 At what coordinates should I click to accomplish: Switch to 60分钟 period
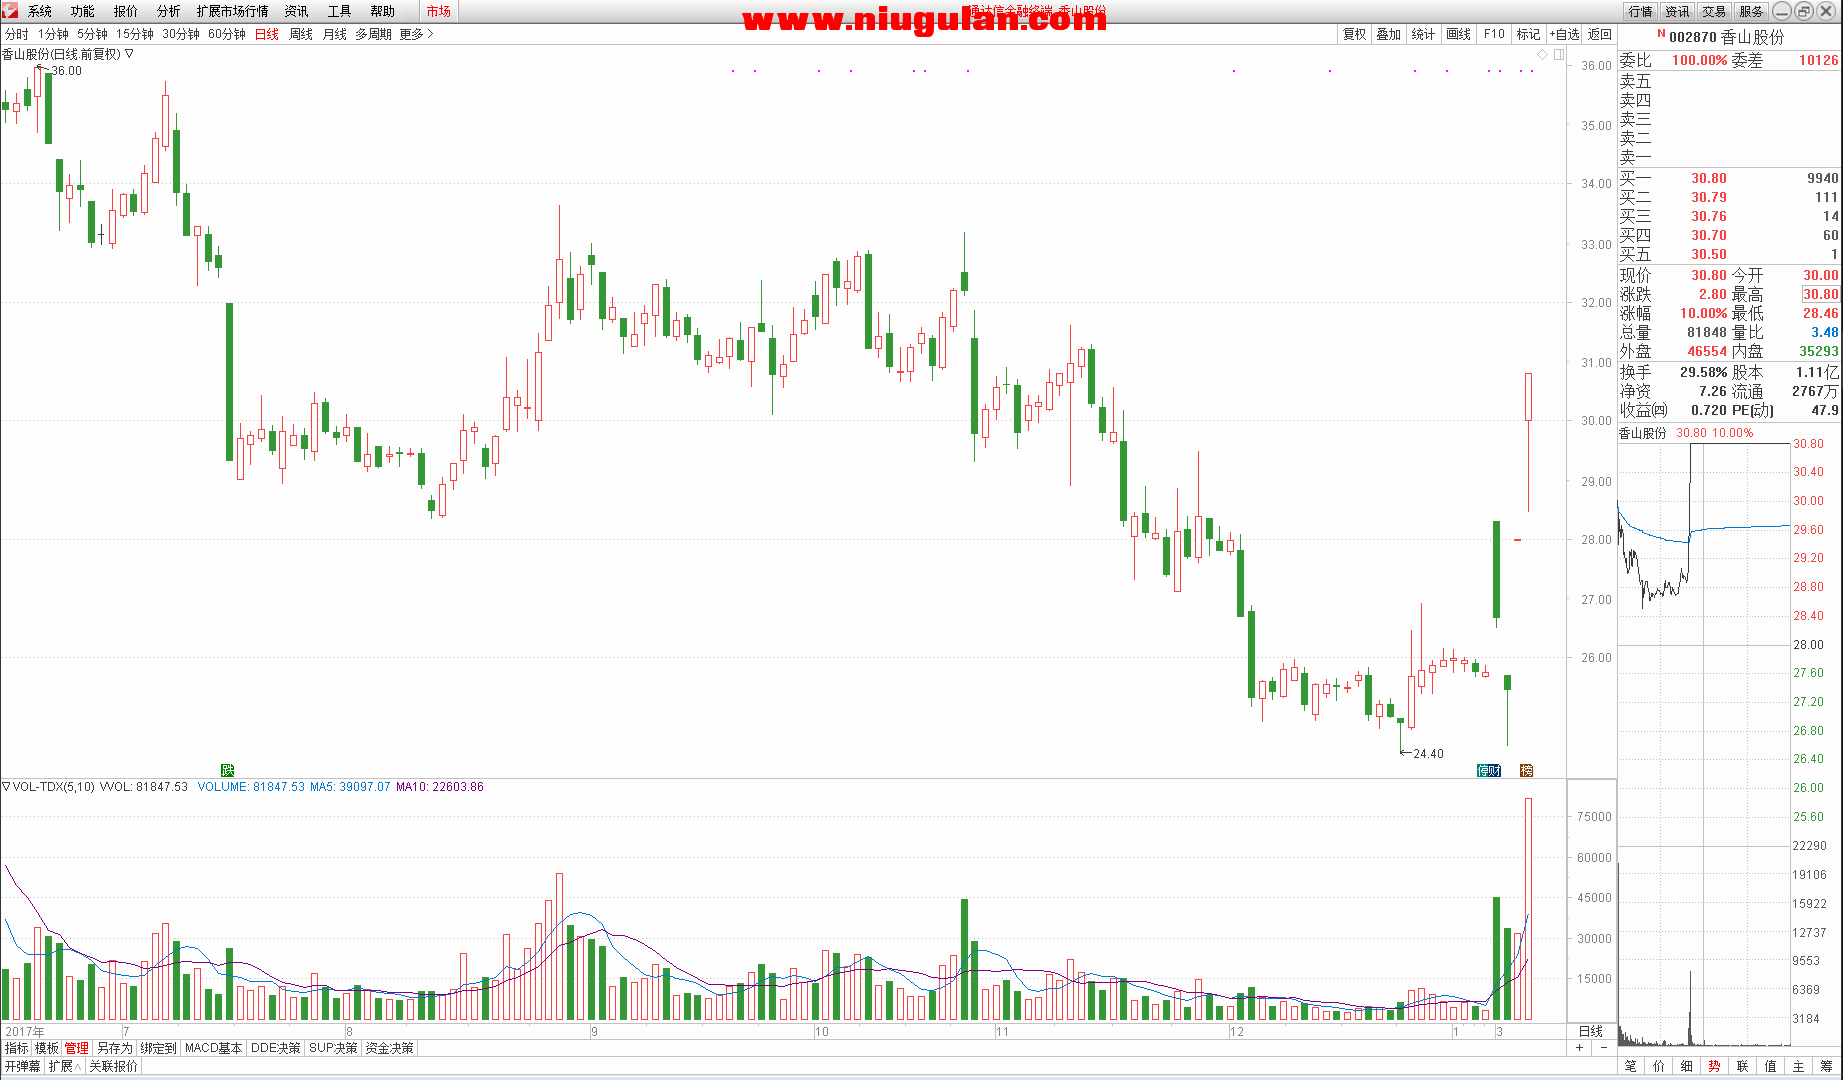point(227,34)
